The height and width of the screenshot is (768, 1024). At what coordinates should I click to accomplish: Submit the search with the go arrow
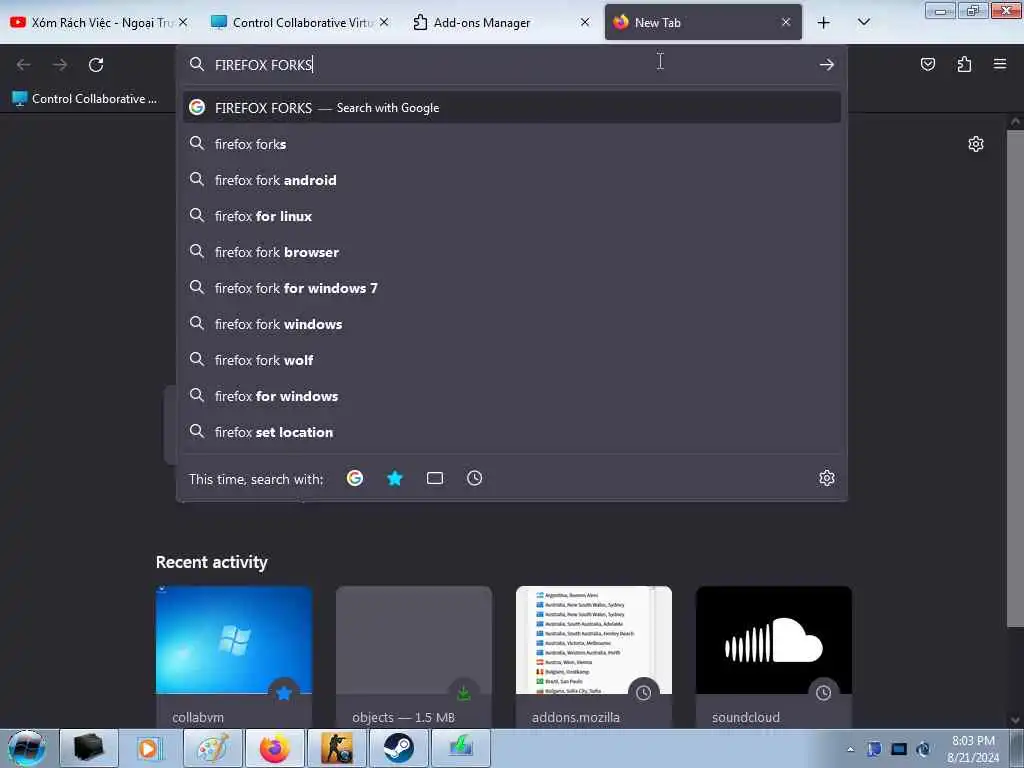827,65
